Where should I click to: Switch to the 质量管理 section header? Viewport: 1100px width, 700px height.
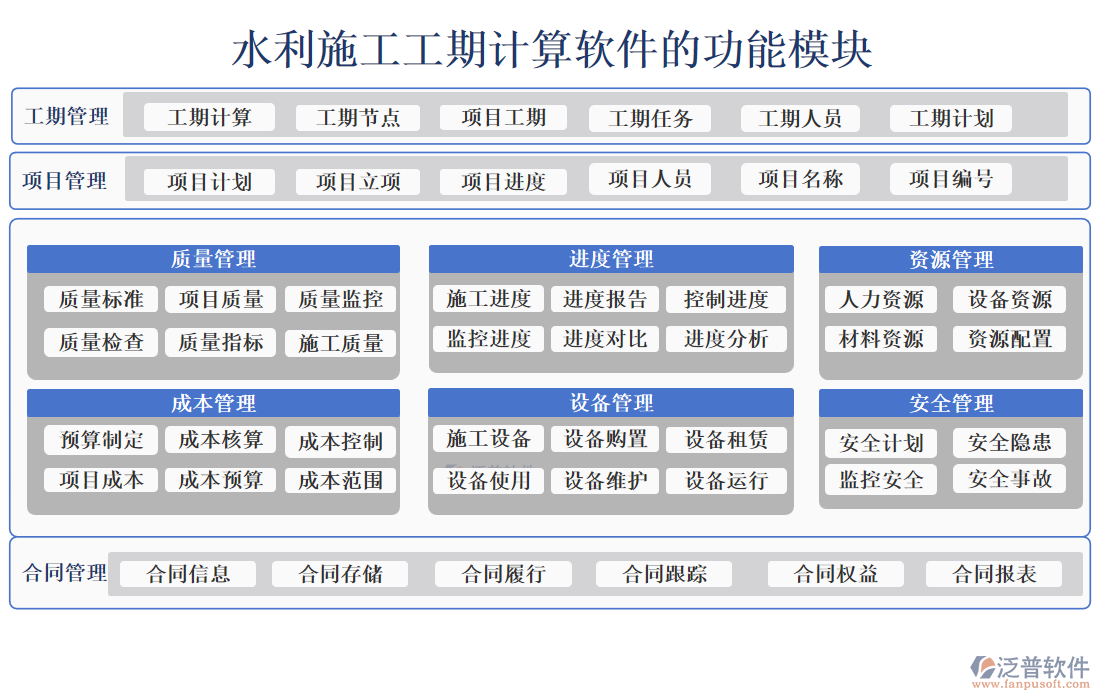pyautogui.click(x=213, y=258)
